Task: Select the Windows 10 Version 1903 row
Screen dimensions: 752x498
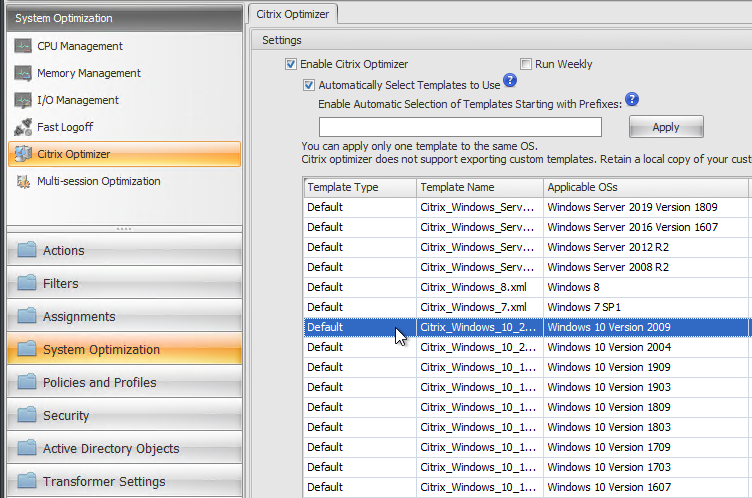Action: click(526, 387)
